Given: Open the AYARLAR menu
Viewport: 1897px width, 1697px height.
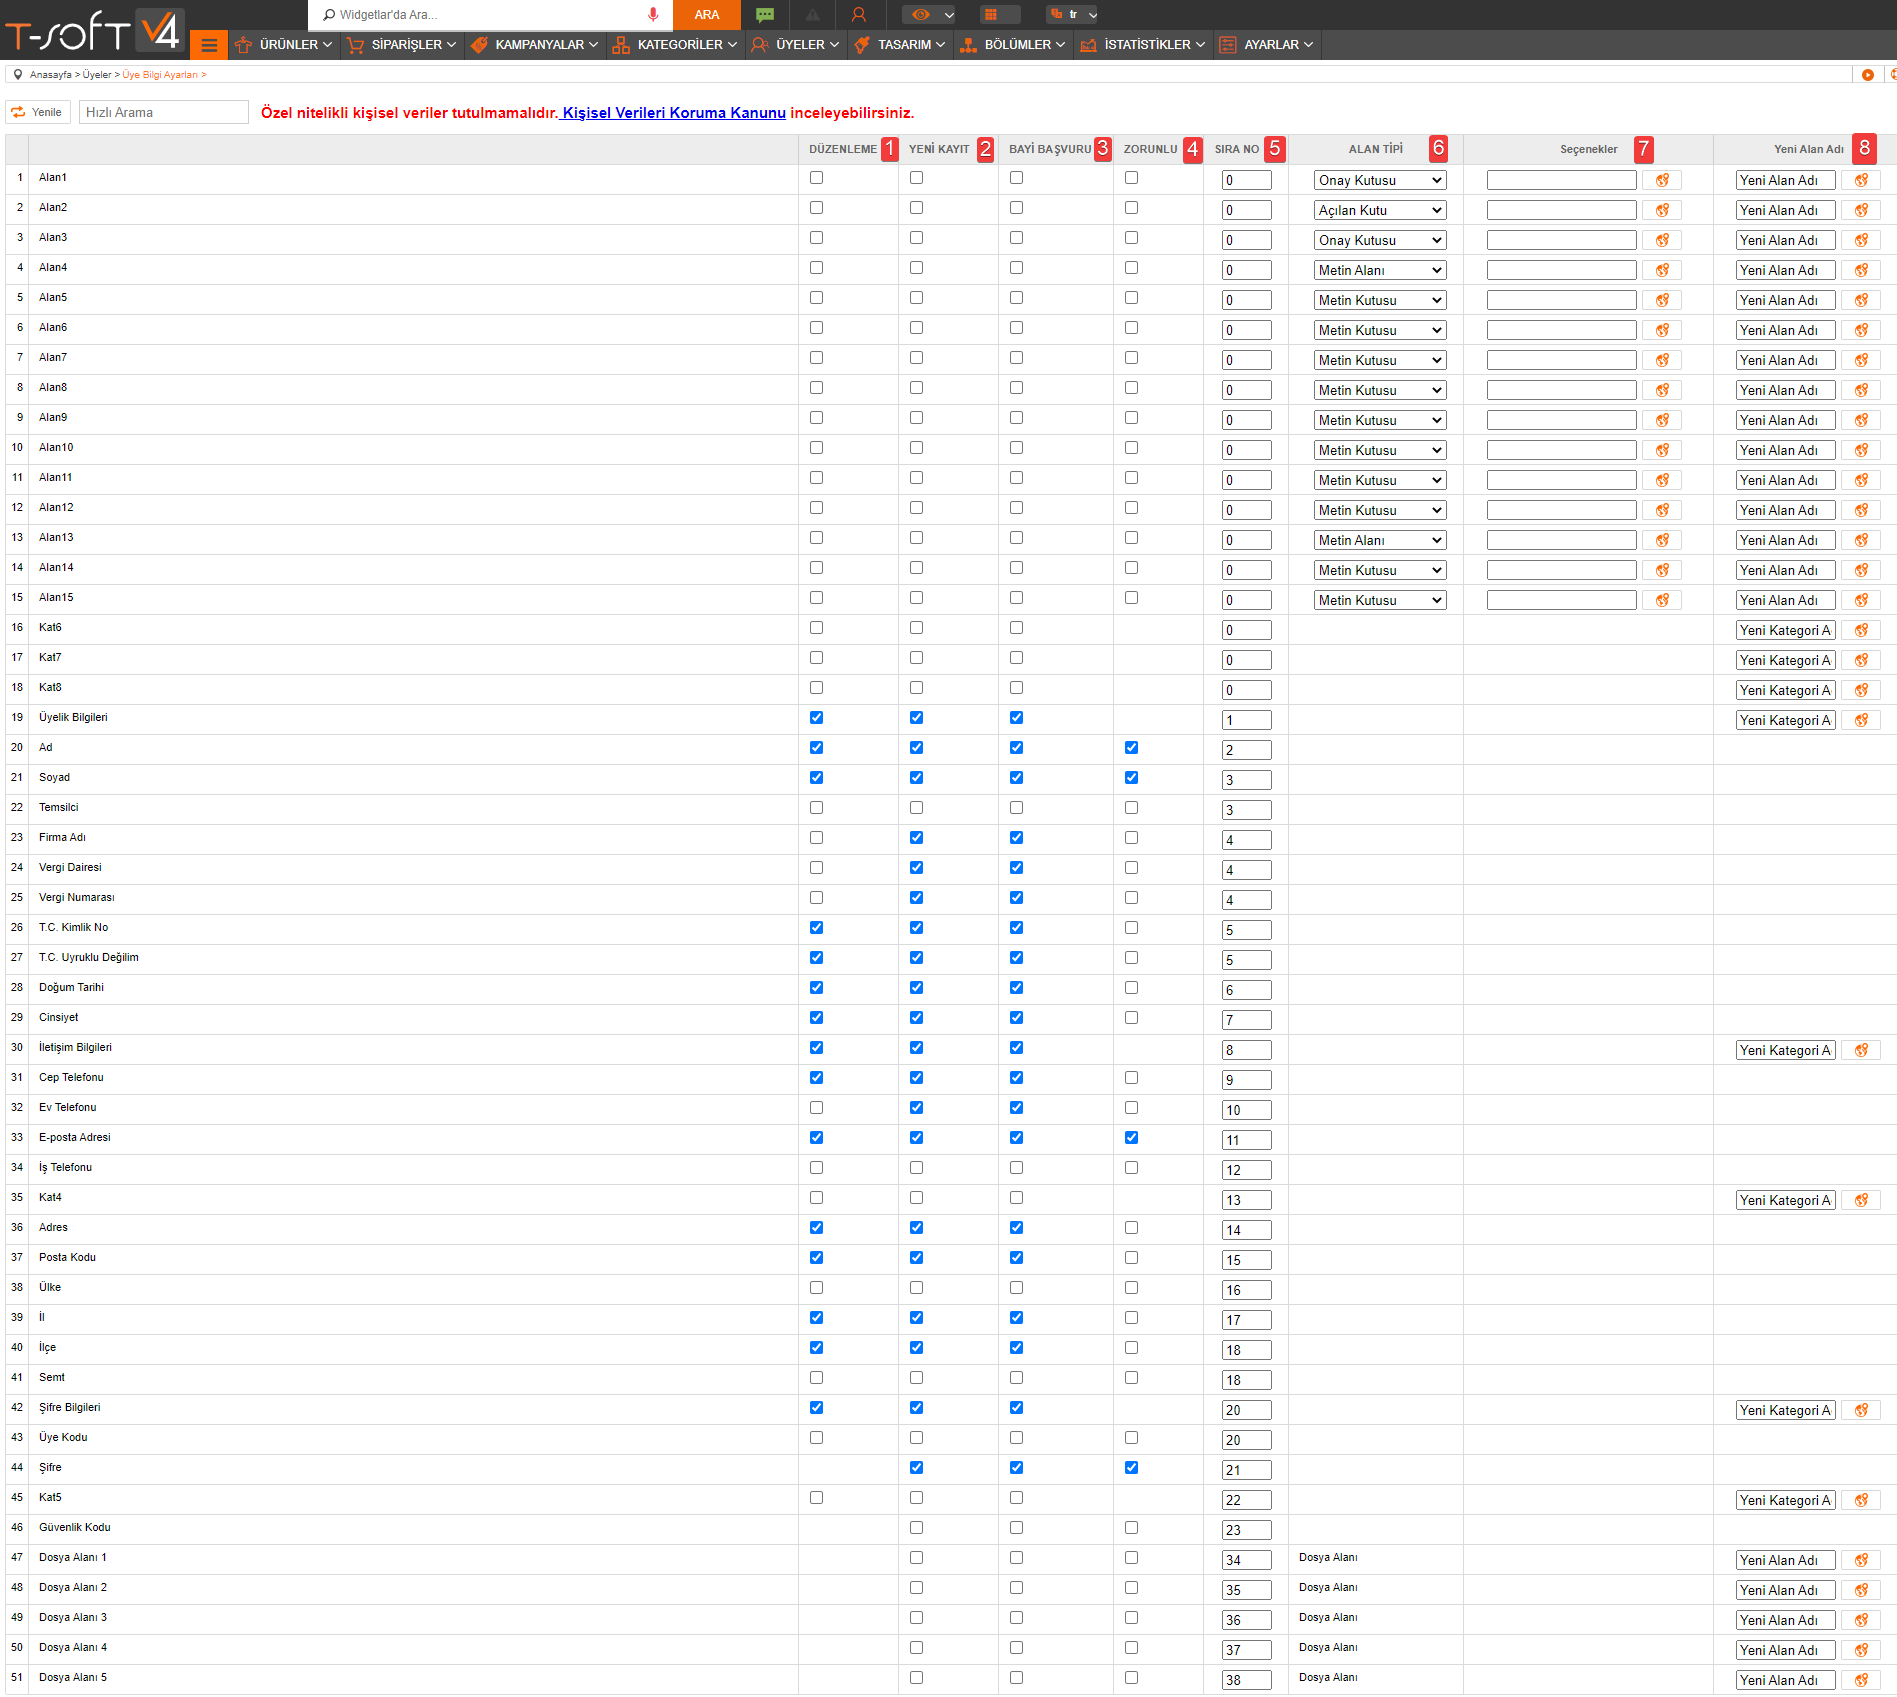Looking at the screenshot, I should point(1267,45).
